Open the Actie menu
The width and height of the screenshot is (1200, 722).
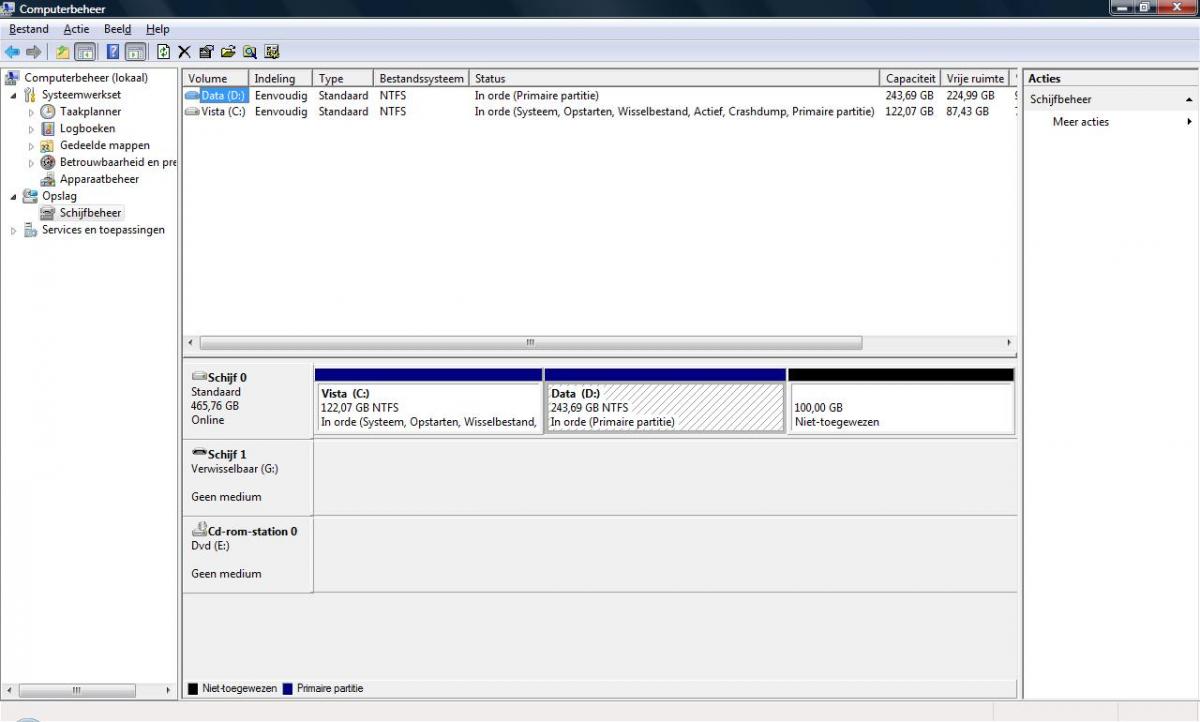point(76,29)
